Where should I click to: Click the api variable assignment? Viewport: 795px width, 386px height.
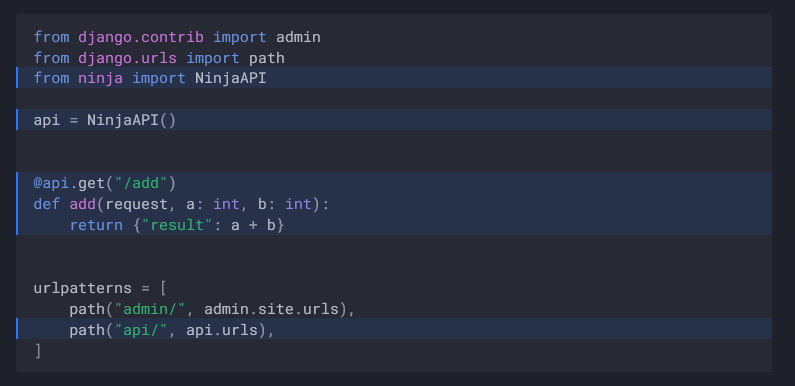pos(47,121)
